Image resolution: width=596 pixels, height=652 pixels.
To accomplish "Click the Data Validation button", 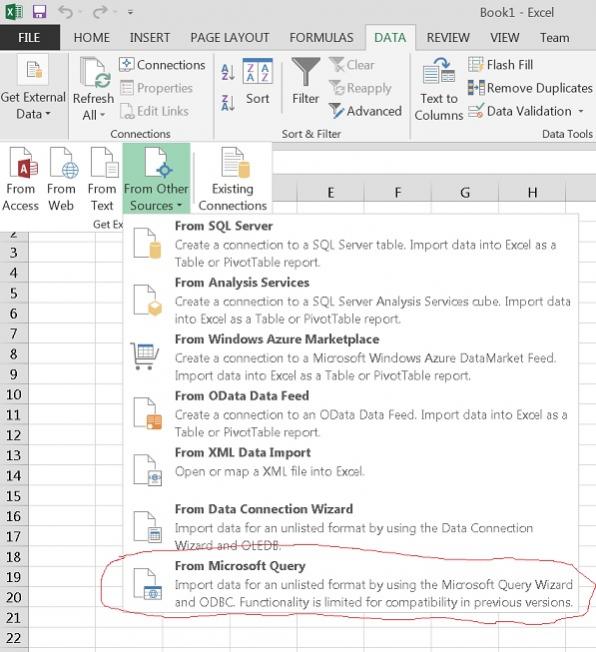I will 520,111.
